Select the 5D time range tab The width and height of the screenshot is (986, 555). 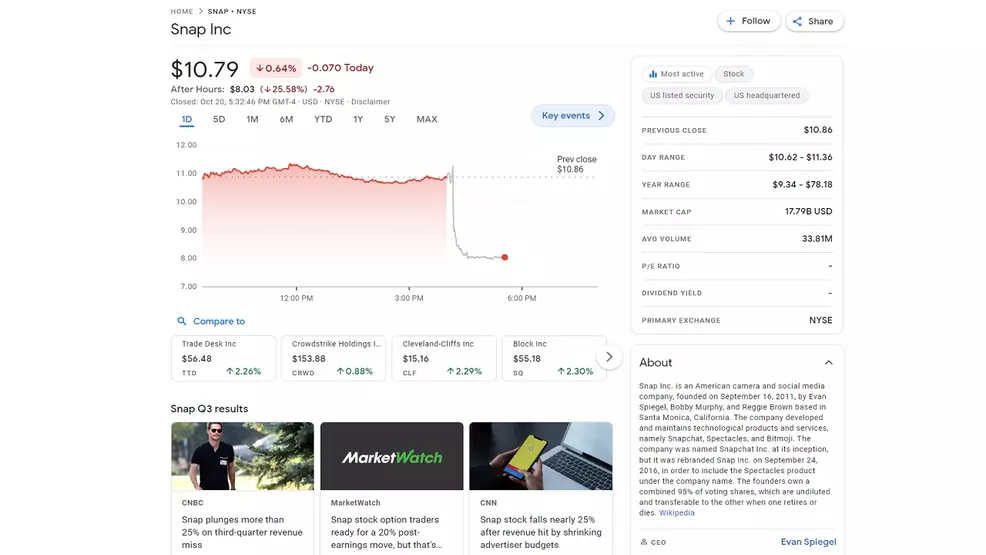219,120
